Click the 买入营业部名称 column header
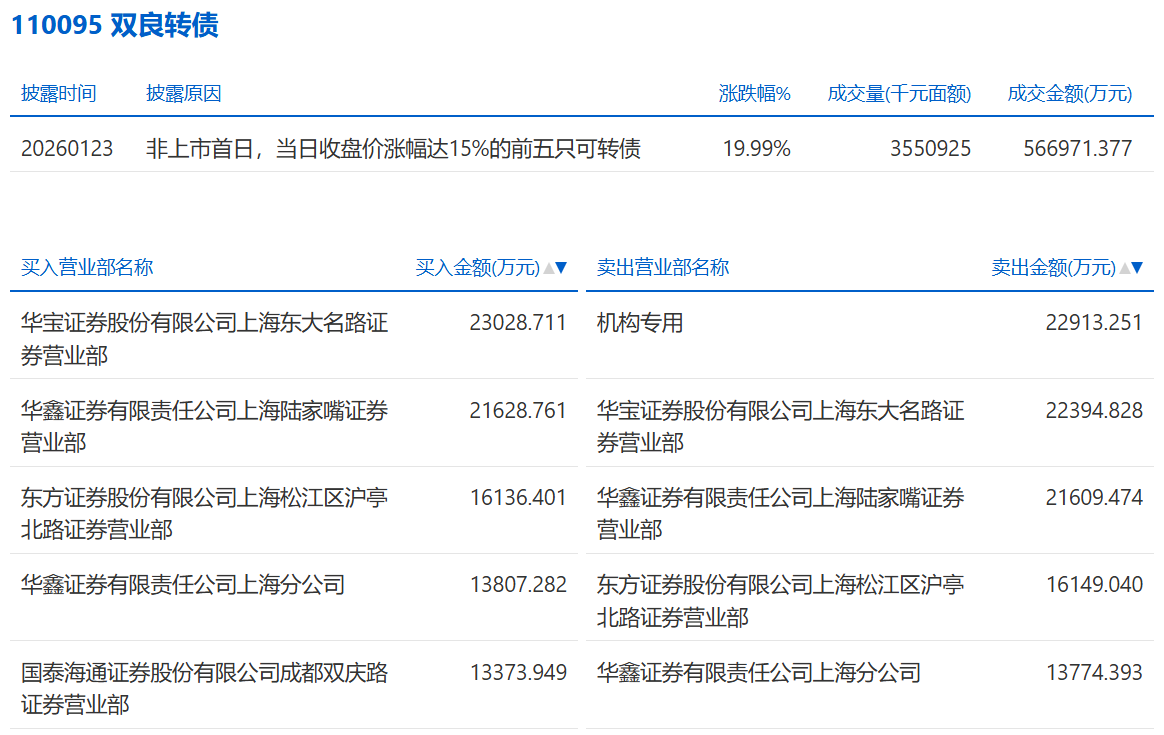 [87, 268]
